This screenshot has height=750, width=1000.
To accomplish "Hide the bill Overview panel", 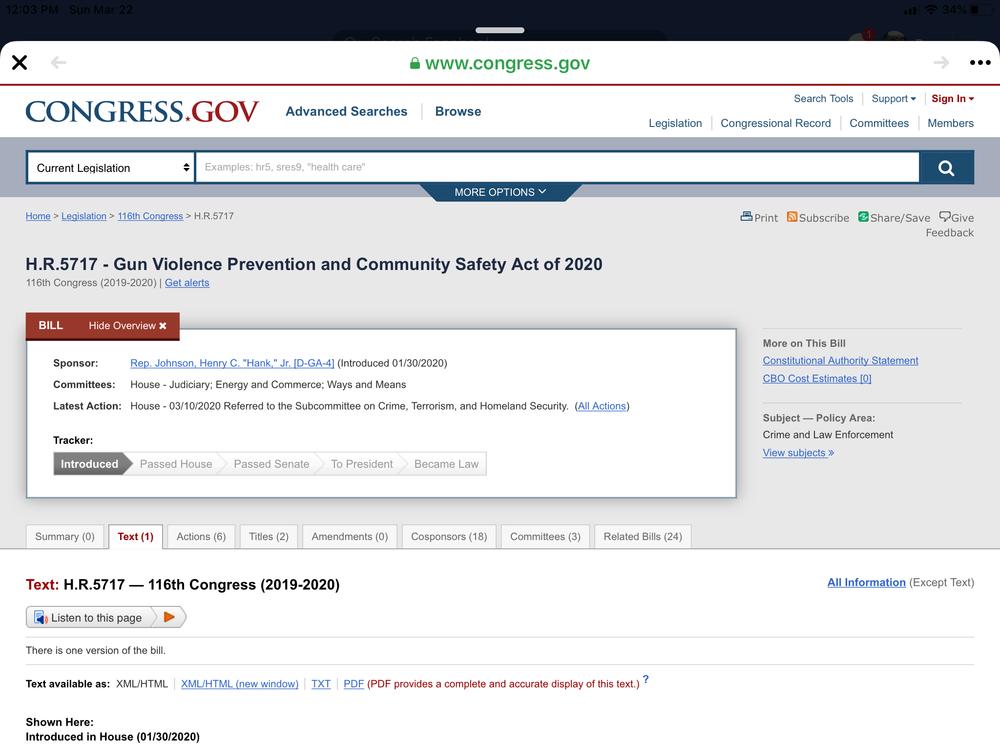I will point(127,326).
